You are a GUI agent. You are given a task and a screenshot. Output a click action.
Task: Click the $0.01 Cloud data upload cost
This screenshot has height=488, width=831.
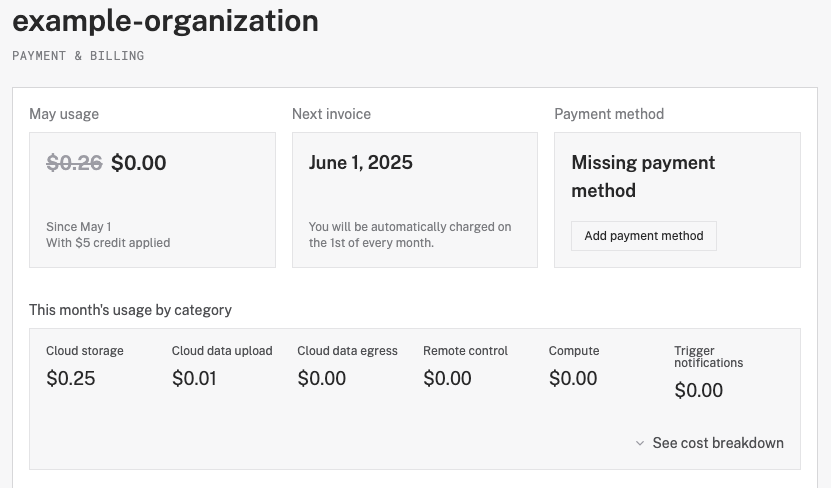coord(194,379)
